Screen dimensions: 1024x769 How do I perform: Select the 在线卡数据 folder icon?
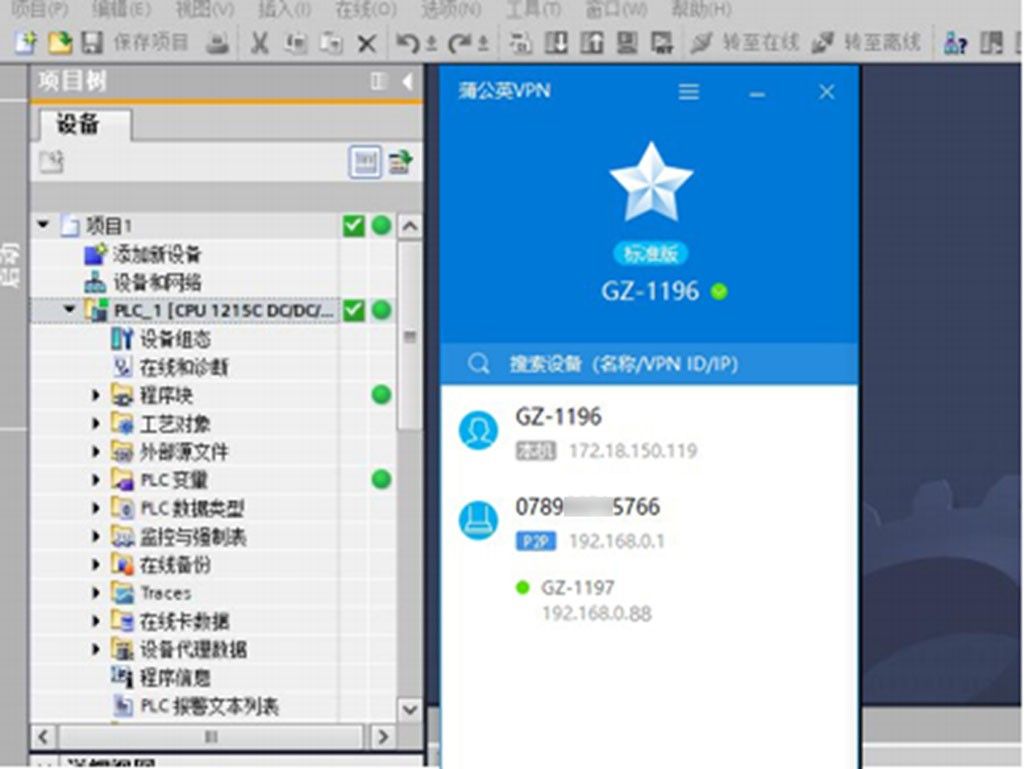(x=123, y=621)
